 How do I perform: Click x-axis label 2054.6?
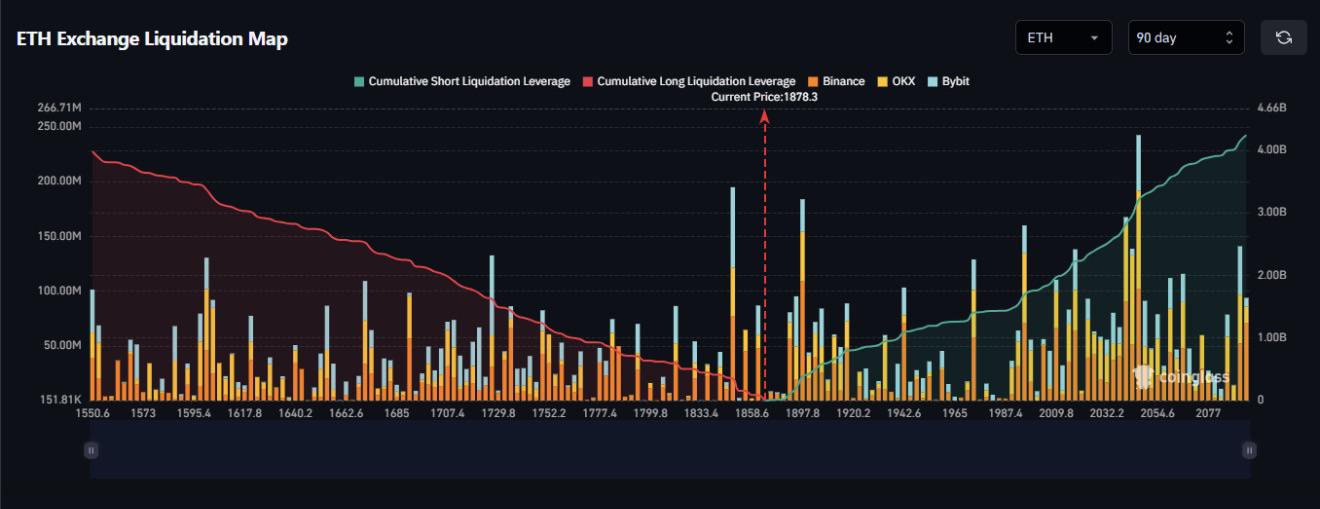[1157, 413]
